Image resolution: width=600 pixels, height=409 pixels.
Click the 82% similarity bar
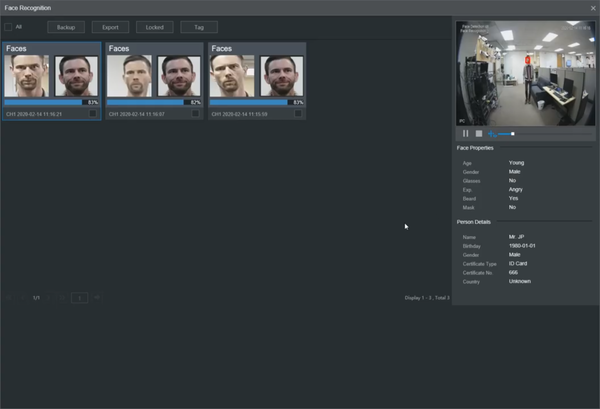click(154, 102)
